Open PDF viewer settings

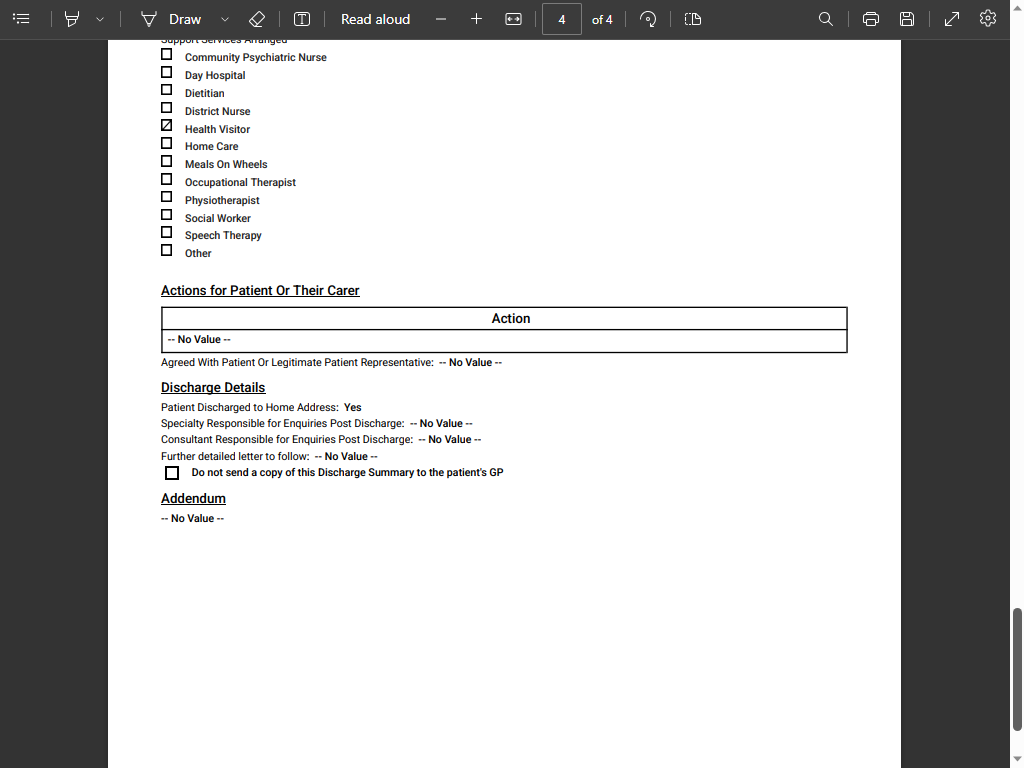(x=987, y=18)
